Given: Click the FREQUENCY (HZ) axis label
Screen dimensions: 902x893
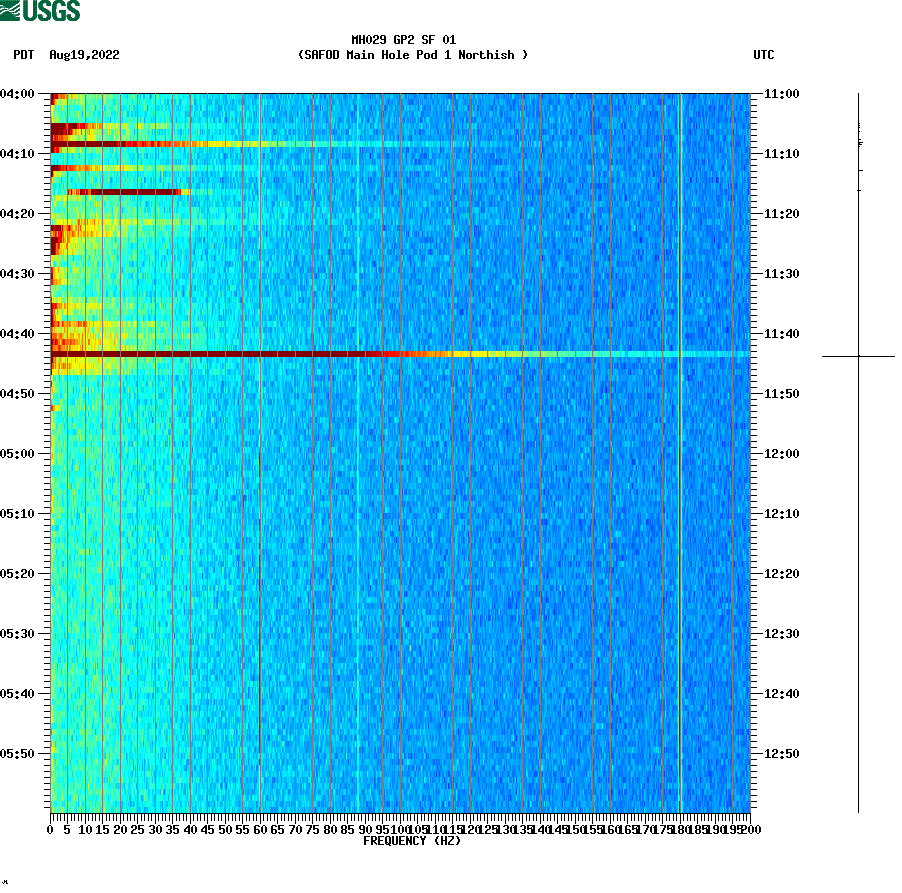Looking at the screenshot, I should point(412,840).
